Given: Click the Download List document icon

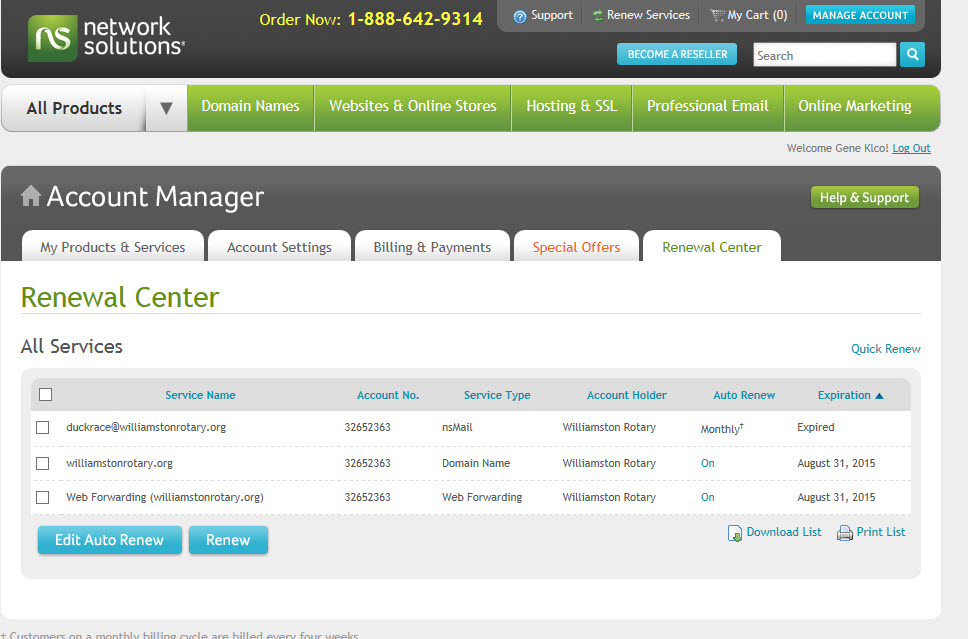Looking at the screenshot, I should pos(735,533).
